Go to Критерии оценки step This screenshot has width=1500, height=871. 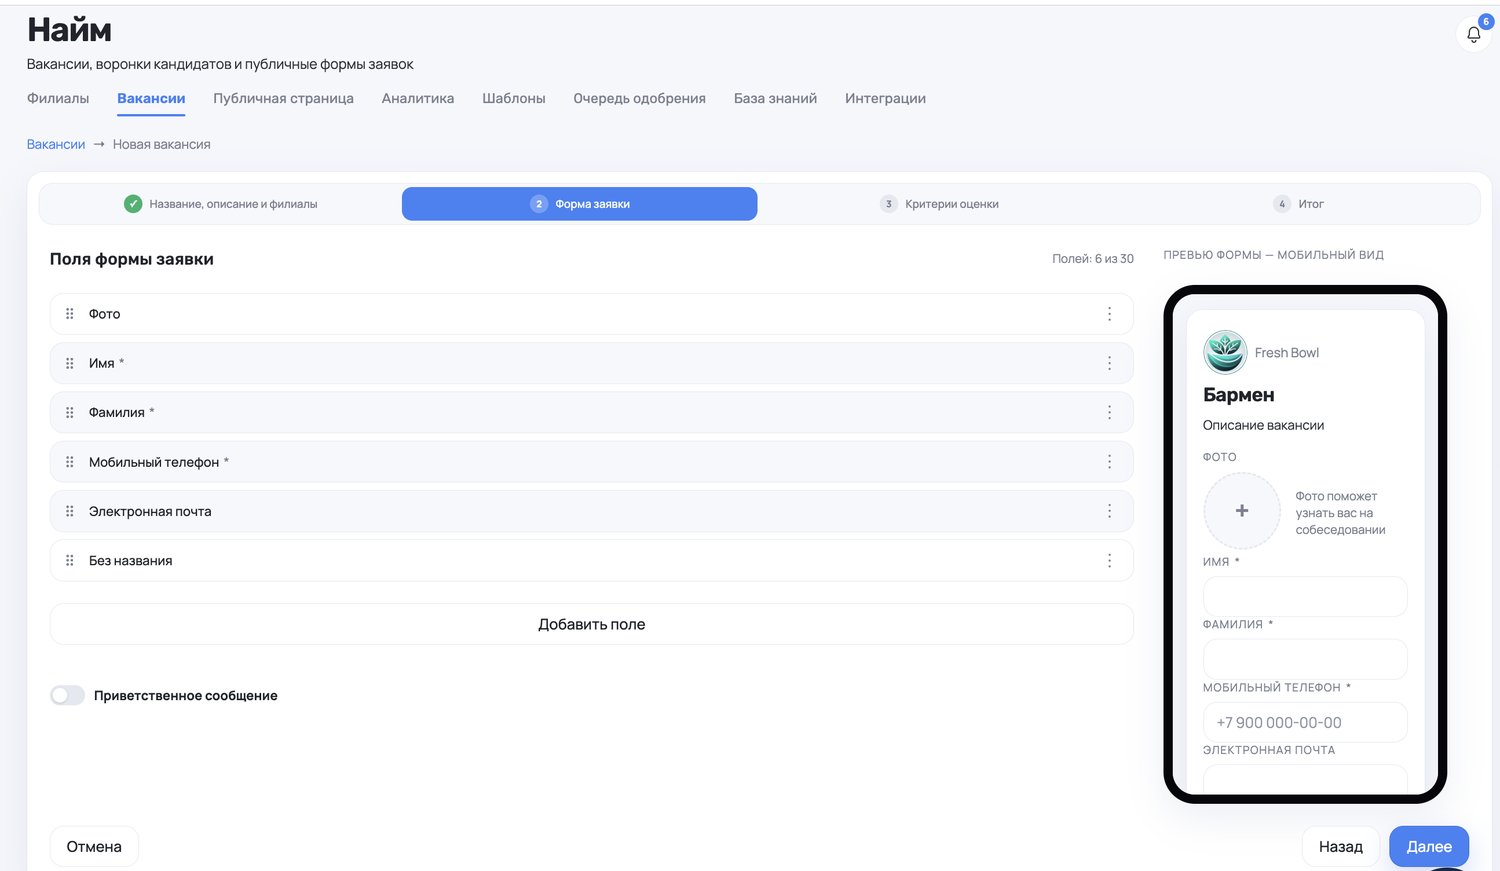(939, 204)
